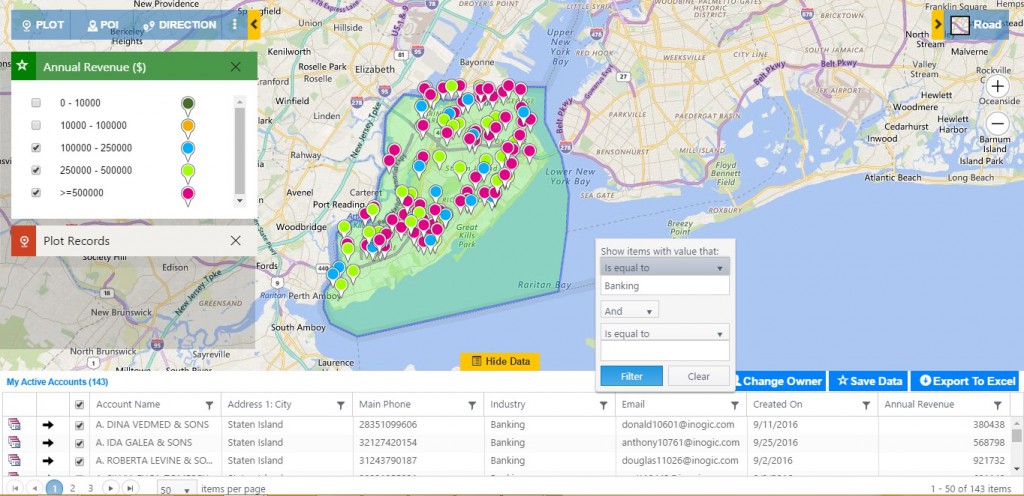The width and height of the screenshot is (1024, 496).
Task: Click the empty second filter value field
Action: pos(664,351)
